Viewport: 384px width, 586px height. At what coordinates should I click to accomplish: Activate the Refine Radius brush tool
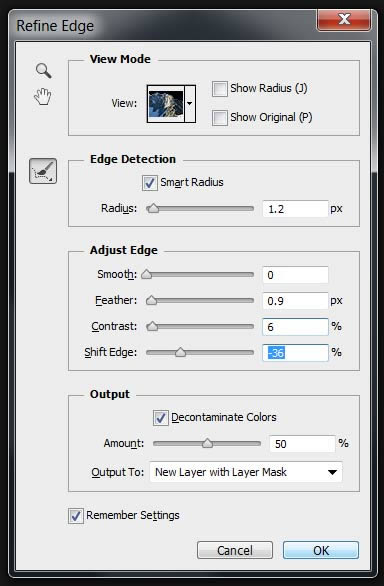pos(43,171)
